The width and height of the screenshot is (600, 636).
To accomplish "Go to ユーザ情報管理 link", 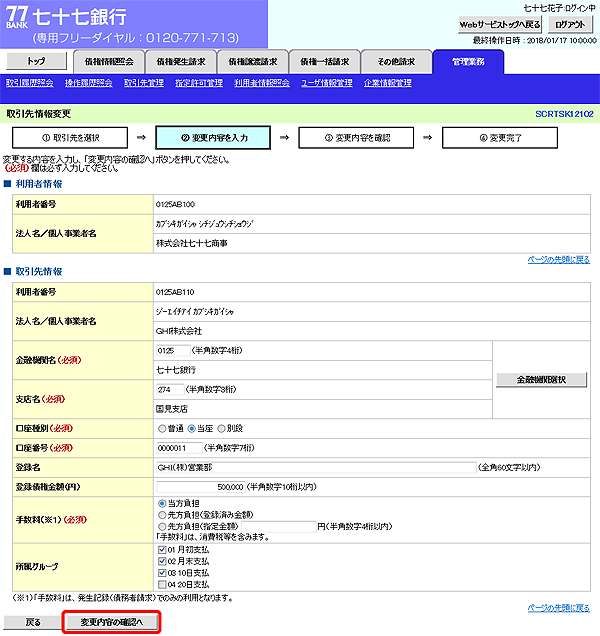I will (x=327, y=83).
